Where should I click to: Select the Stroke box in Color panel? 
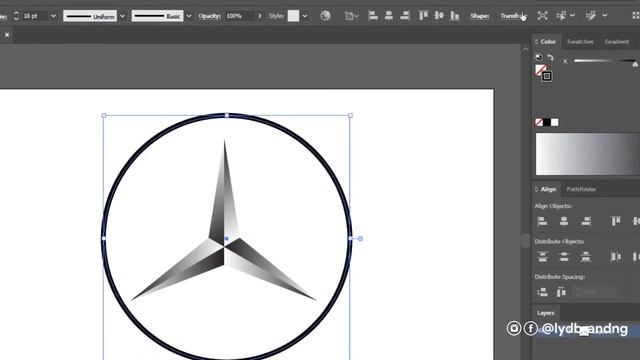[x=547, y=76]
